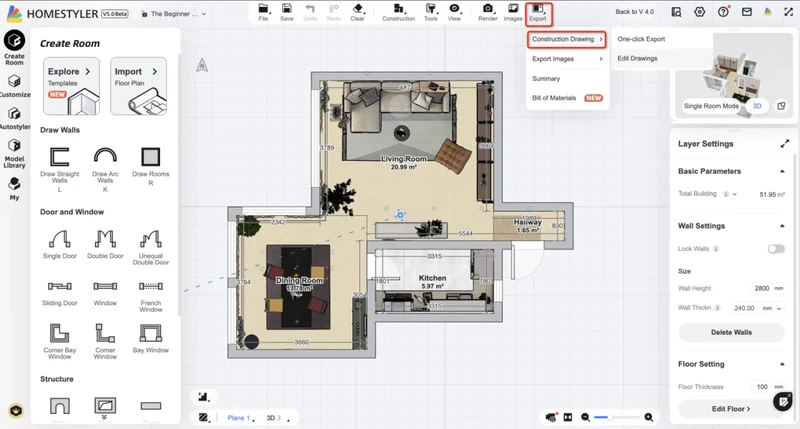Toggle the Lock Walls switch
The width and height of the screenshot is (800, 429).
775,248
